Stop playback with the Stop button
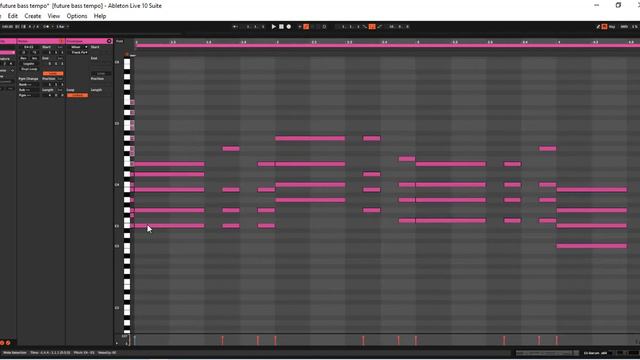Screen dimensions: 640x360 (x=281, y=27)
